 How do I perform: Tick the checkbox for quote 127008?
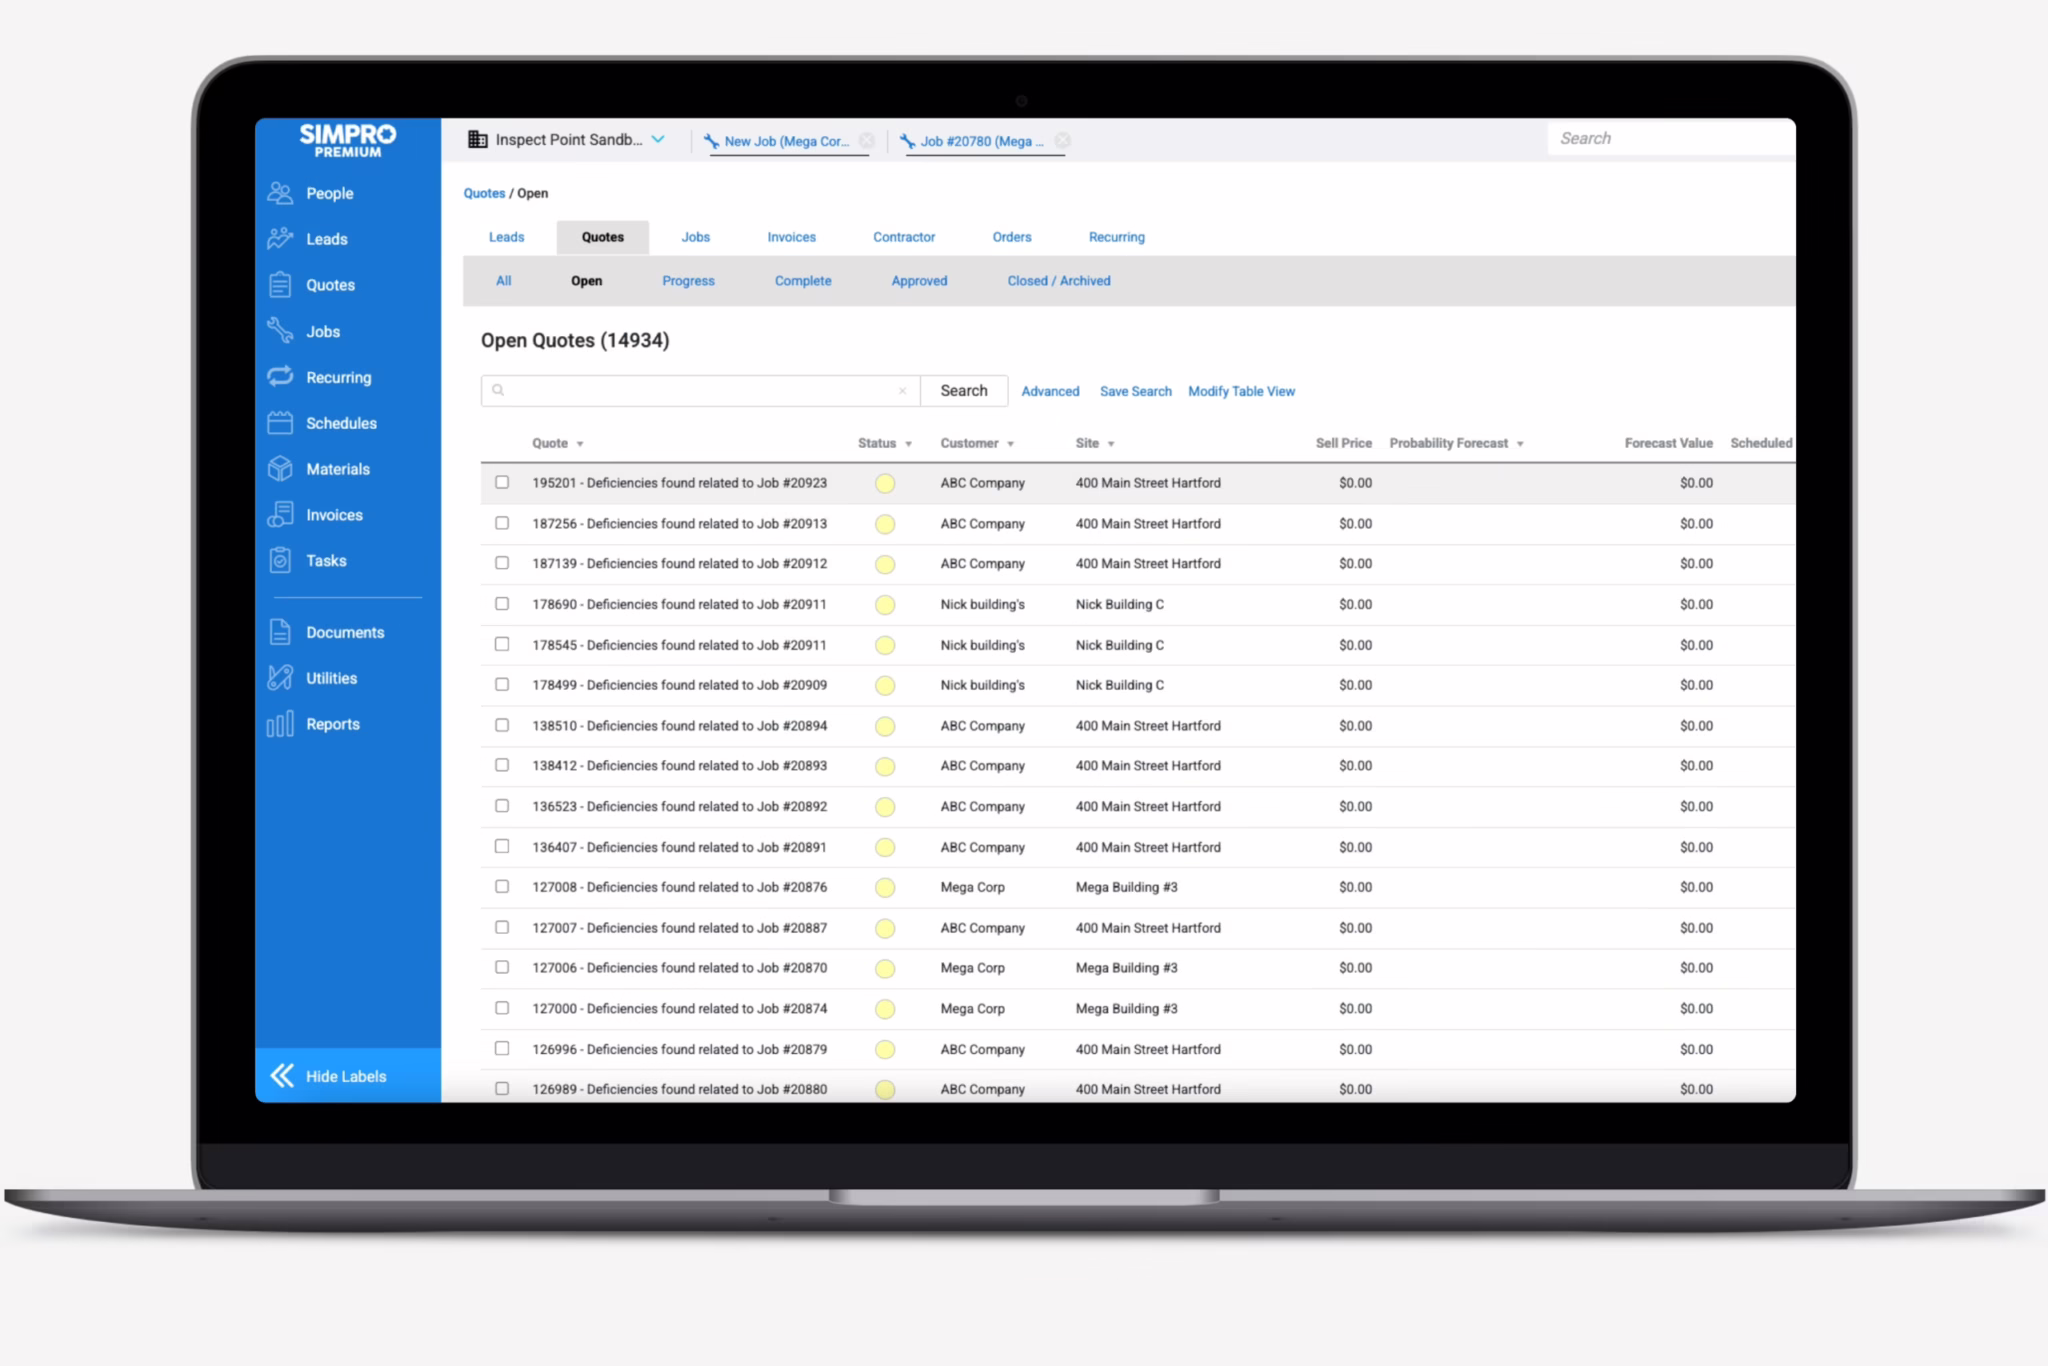point(502,887)
